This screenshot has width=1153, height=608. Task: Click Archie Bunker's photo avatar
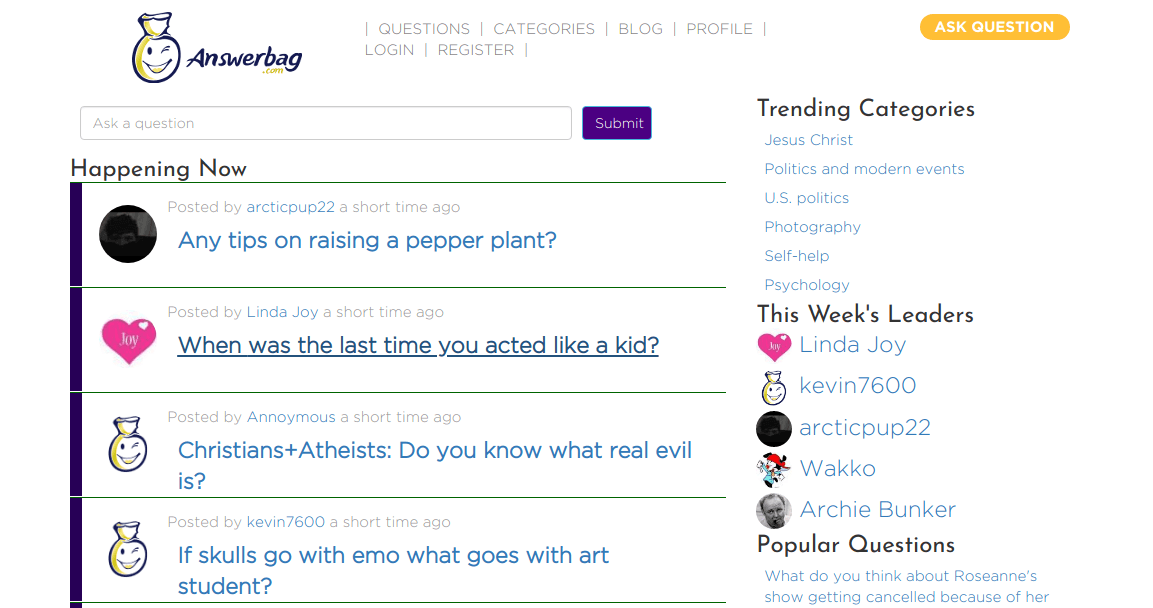[x=774, y=511]
